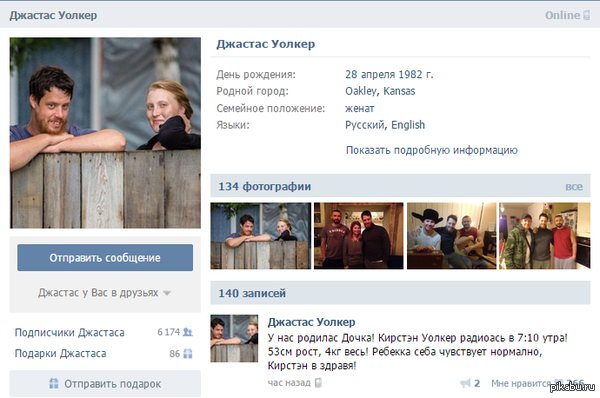The width and height of the screenshot is (600, 398).
Task: Open the 'Oakley, Kansas' hometown link
Action: click(380, 91)
